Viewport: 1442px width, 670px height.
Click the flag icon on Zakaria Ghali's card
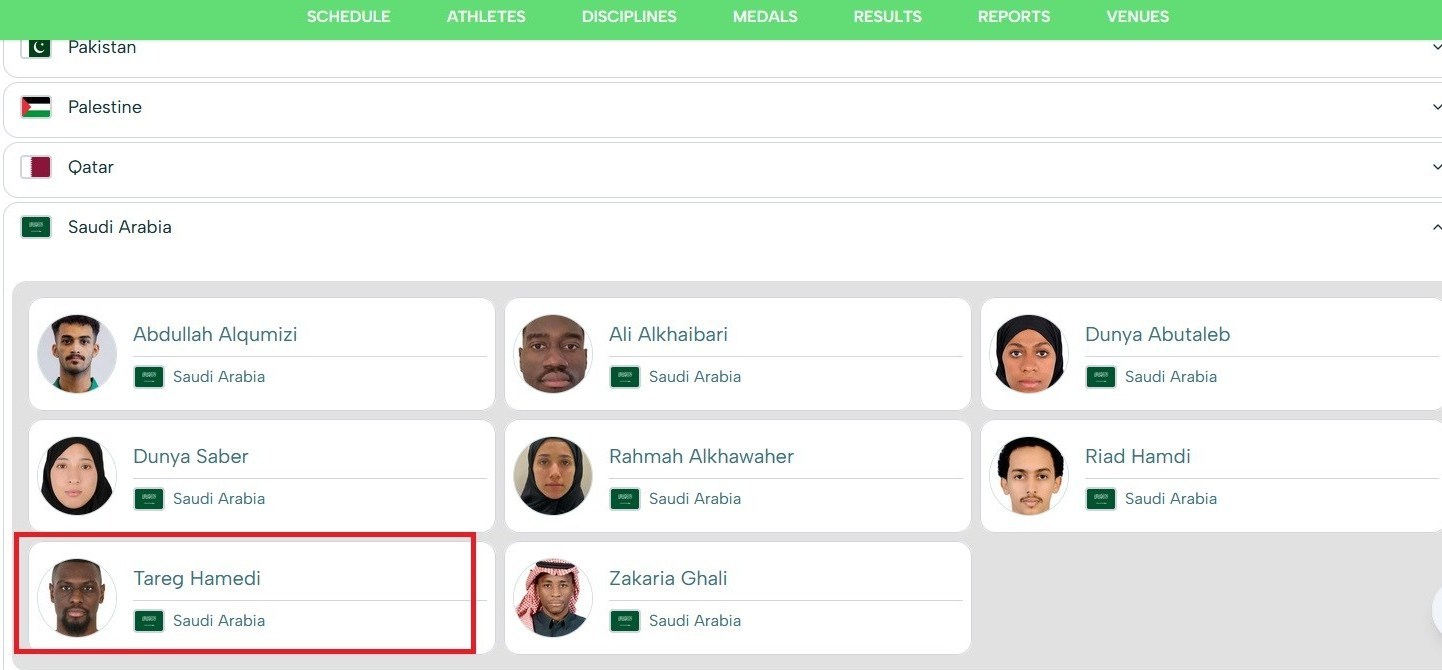pyautogui.click(x=624, y=620)
